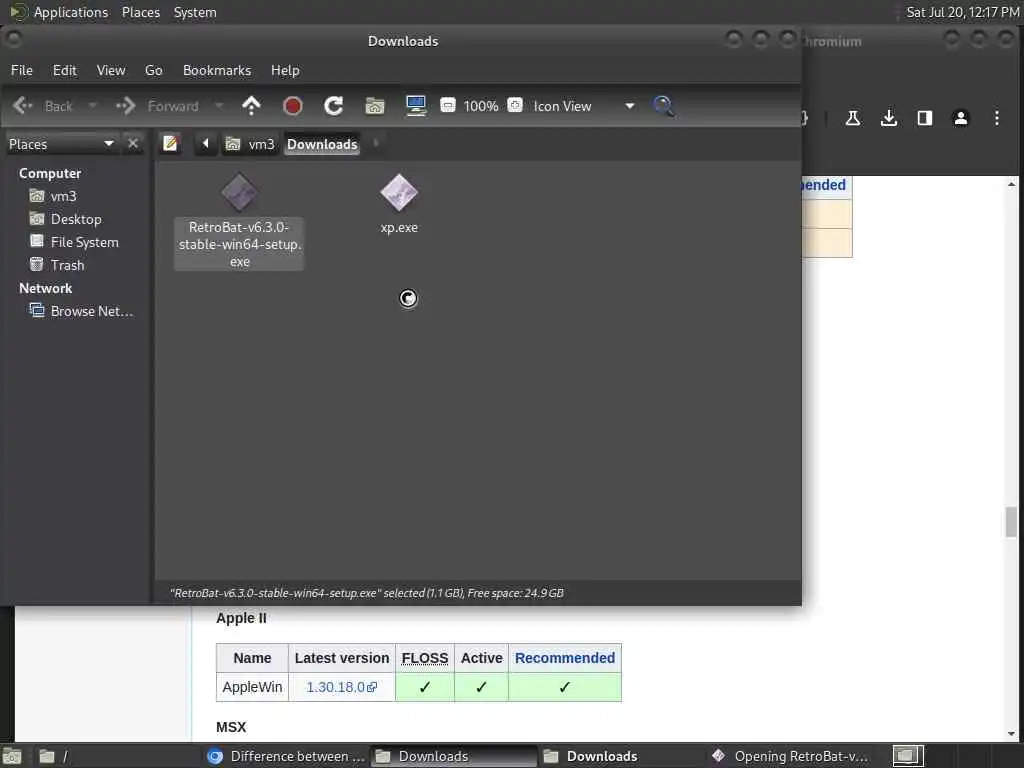
Task: Go to vm3 path button
Action: (250, 144)
